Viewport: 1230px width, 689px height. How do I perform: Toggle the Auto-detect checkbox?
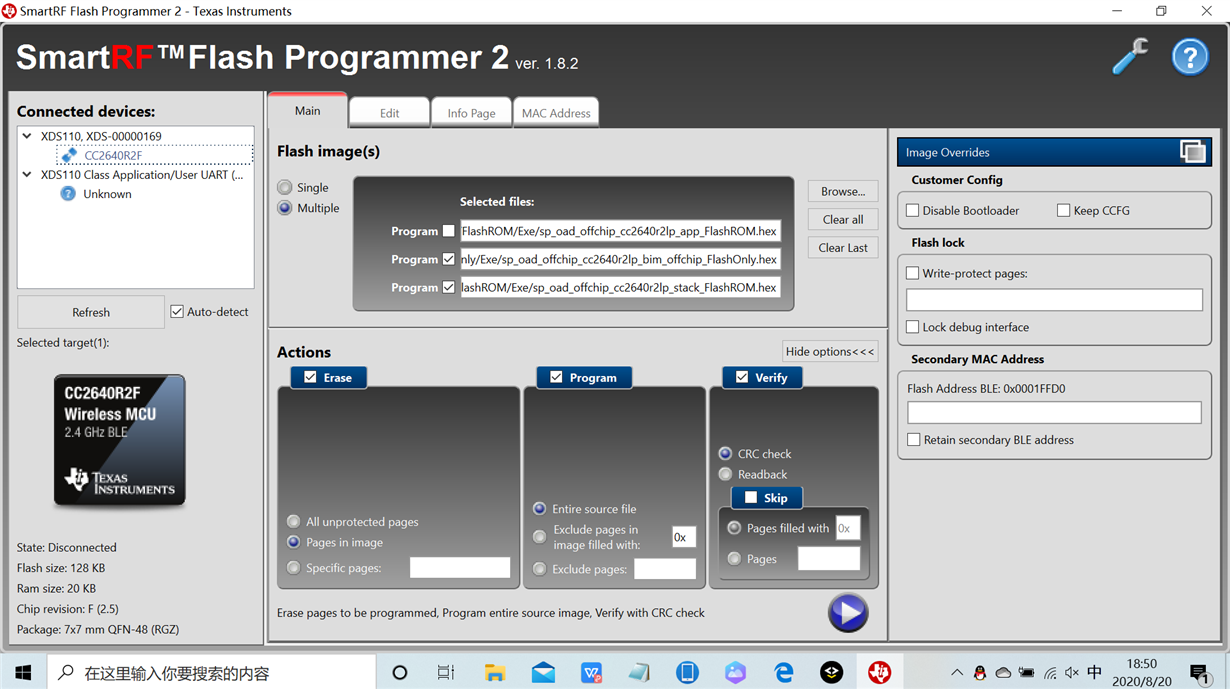(177, 312)
